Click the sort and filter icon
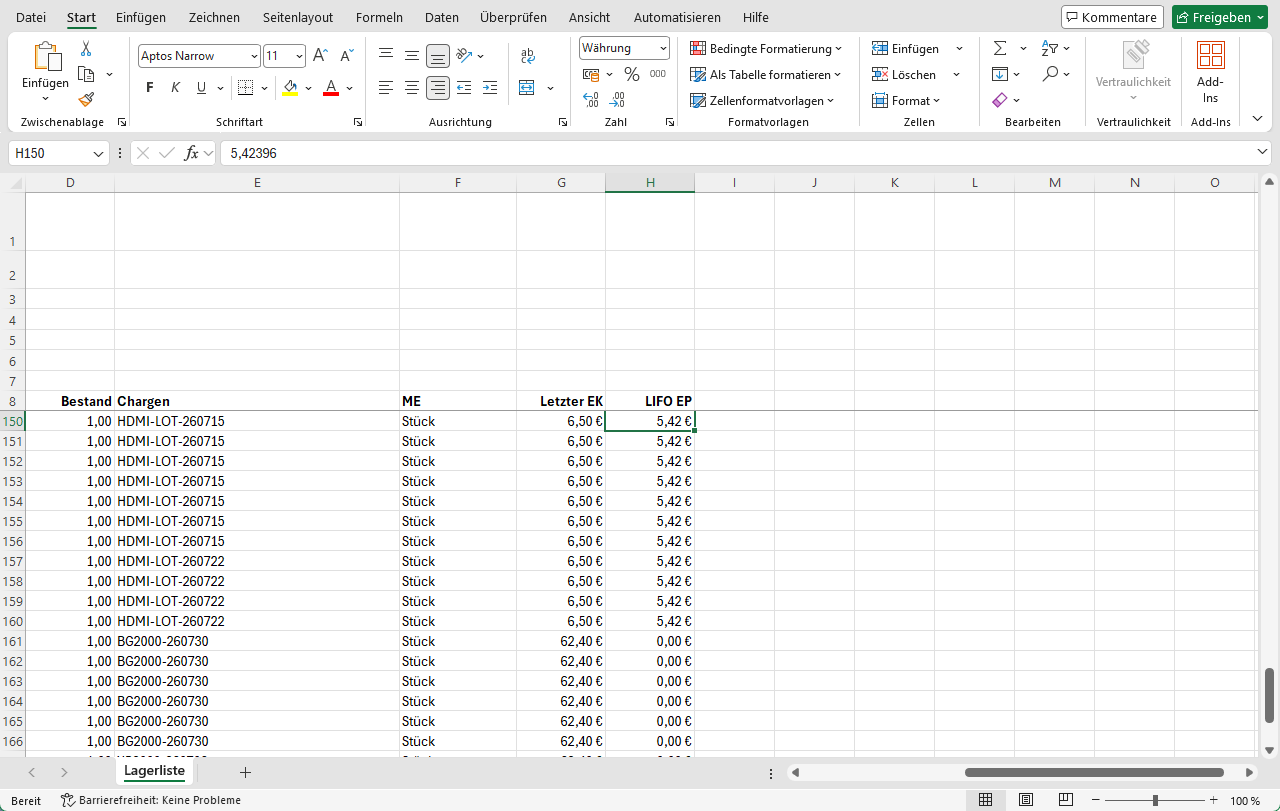 click(1050, 48)
